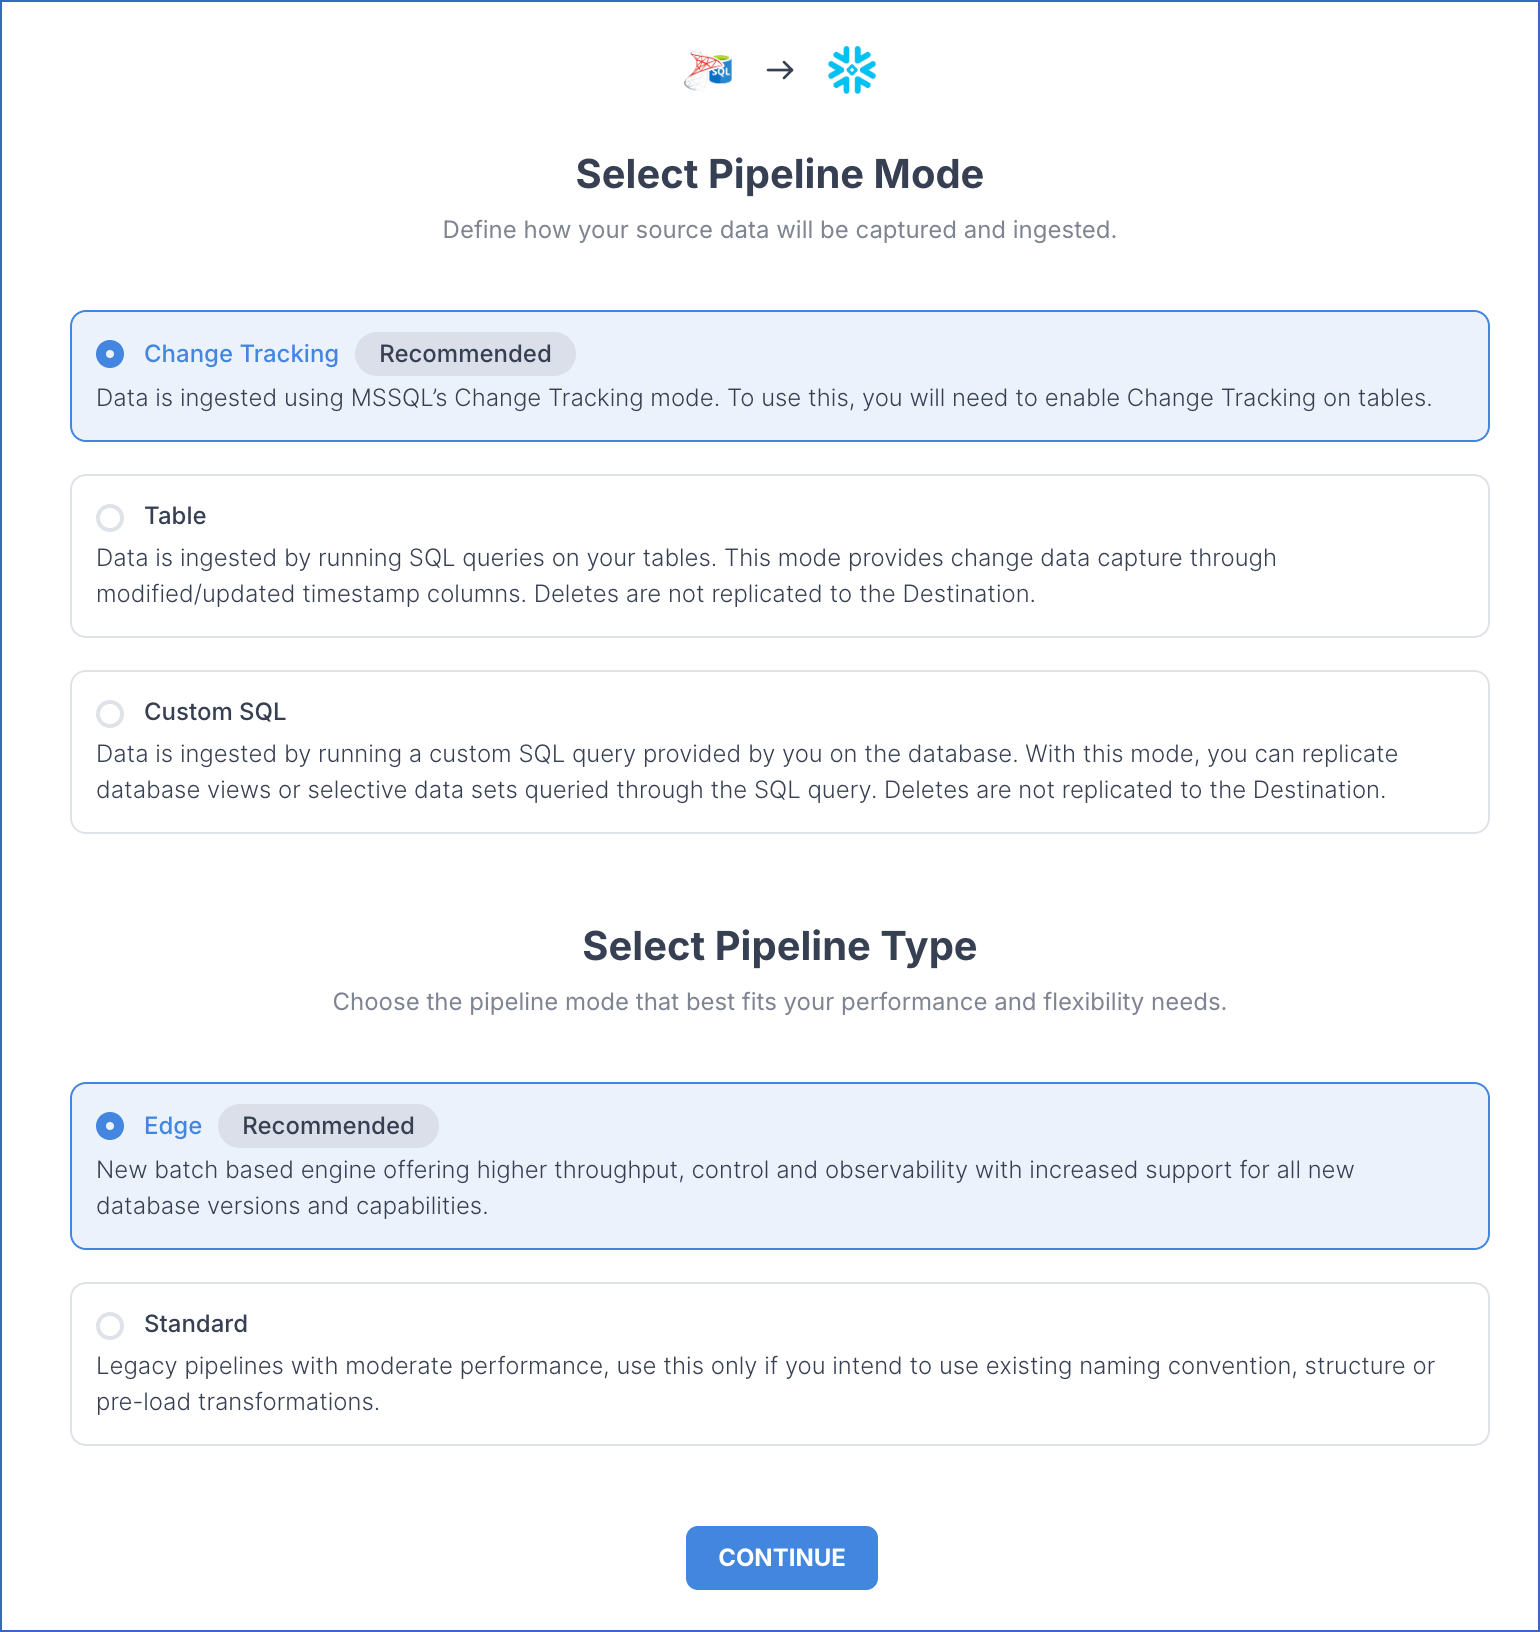Screen dimensions: 1540x1632
Task: Select the Table radio button
Action: [x=110, y=517]
